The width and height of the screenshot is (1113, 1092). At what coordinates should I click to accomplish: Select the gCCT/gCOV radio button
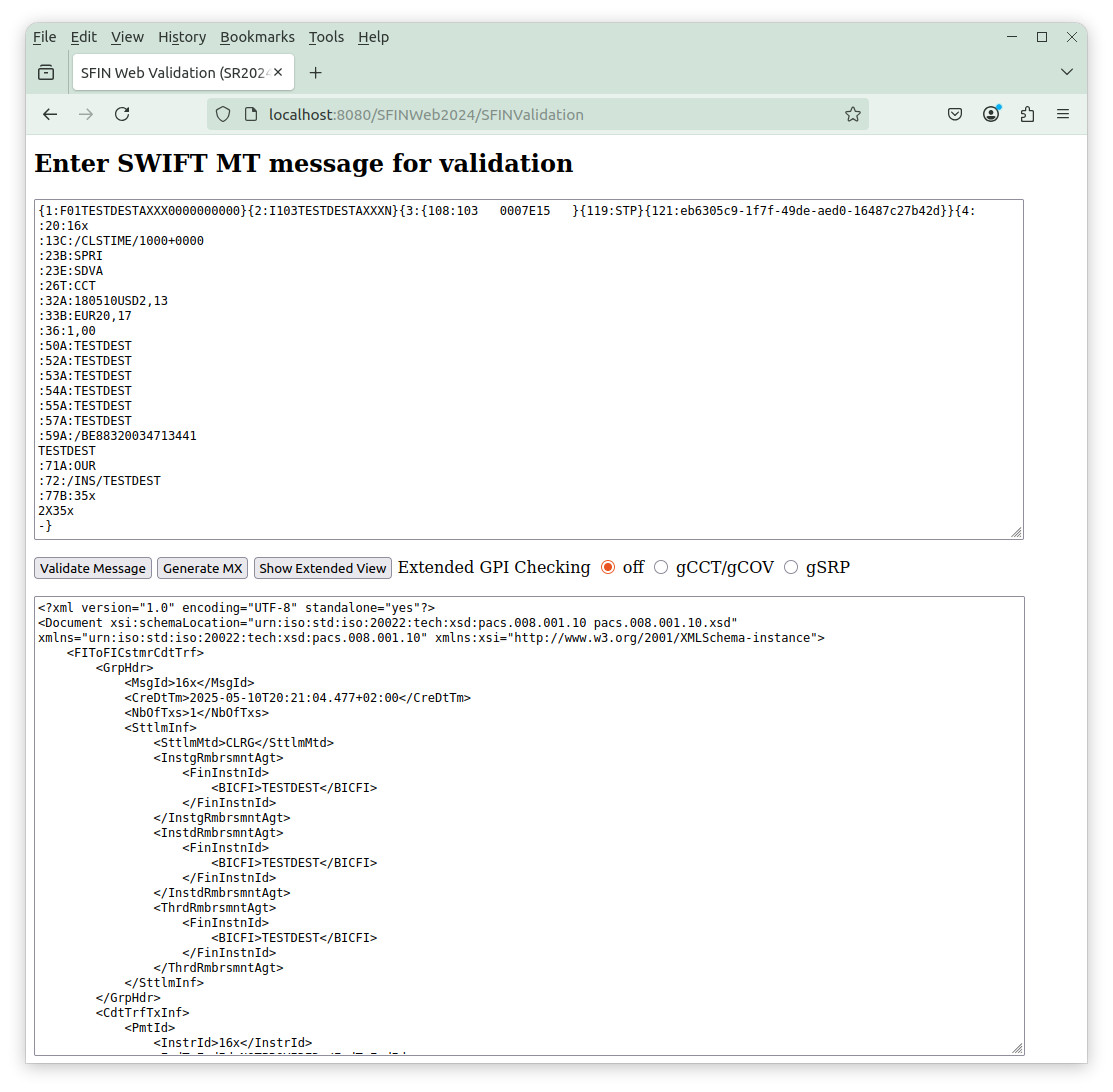(x=661, y=567)
